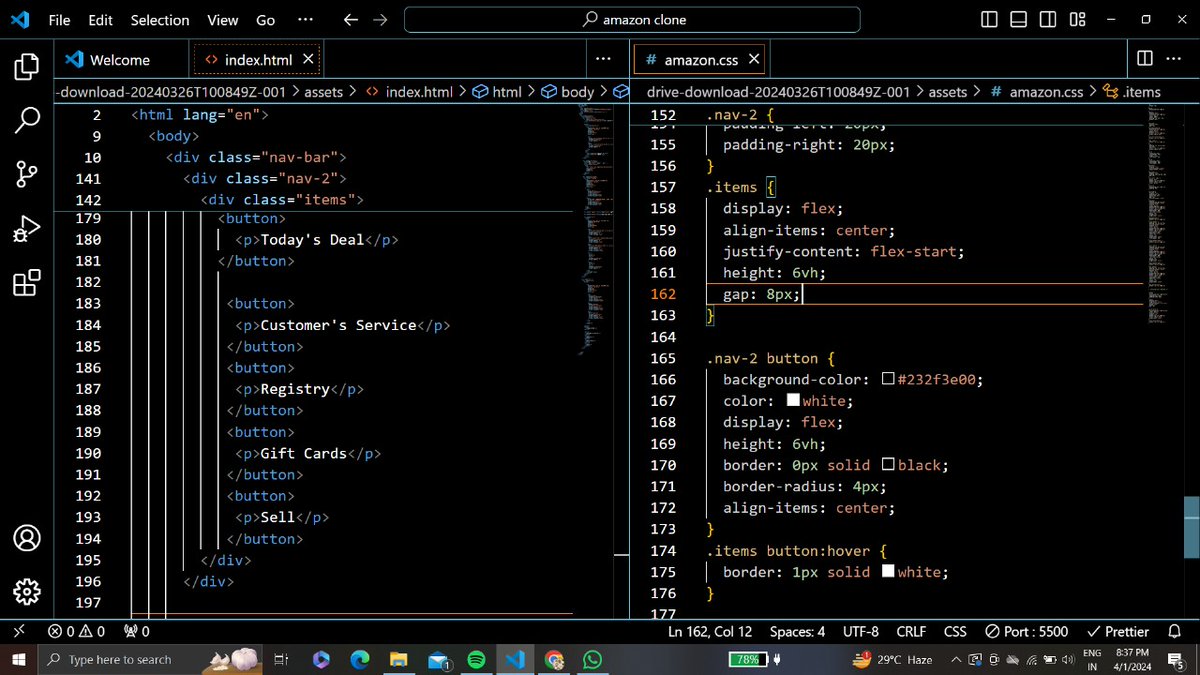Image resolution: width=1200 pixels, height=675 pixels.
Task: Go to line via Ln 162, Col 12
Action: click(x=710, y=631)
